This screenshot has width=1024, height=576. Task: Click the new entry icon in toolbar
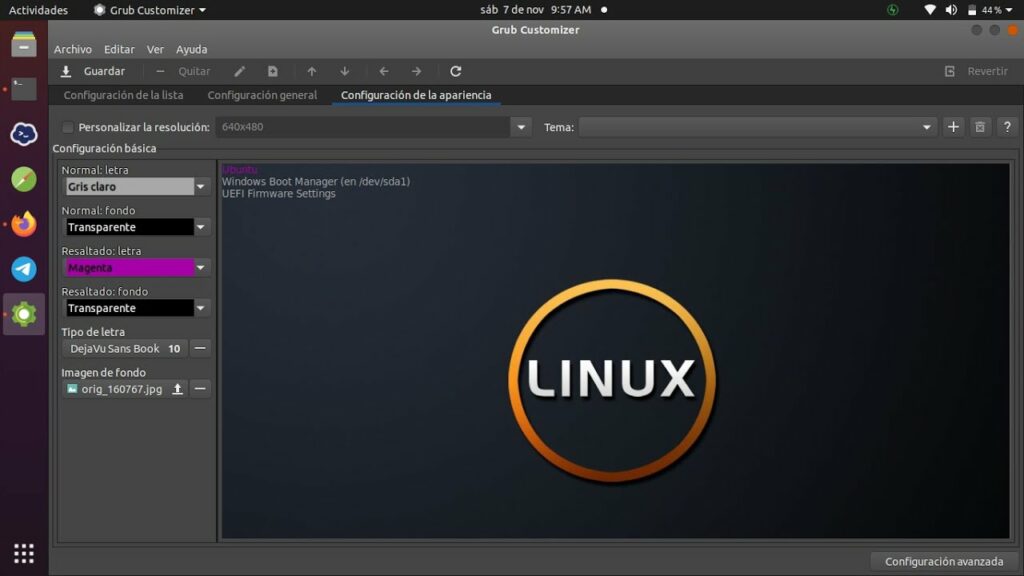tap(273, 71)
